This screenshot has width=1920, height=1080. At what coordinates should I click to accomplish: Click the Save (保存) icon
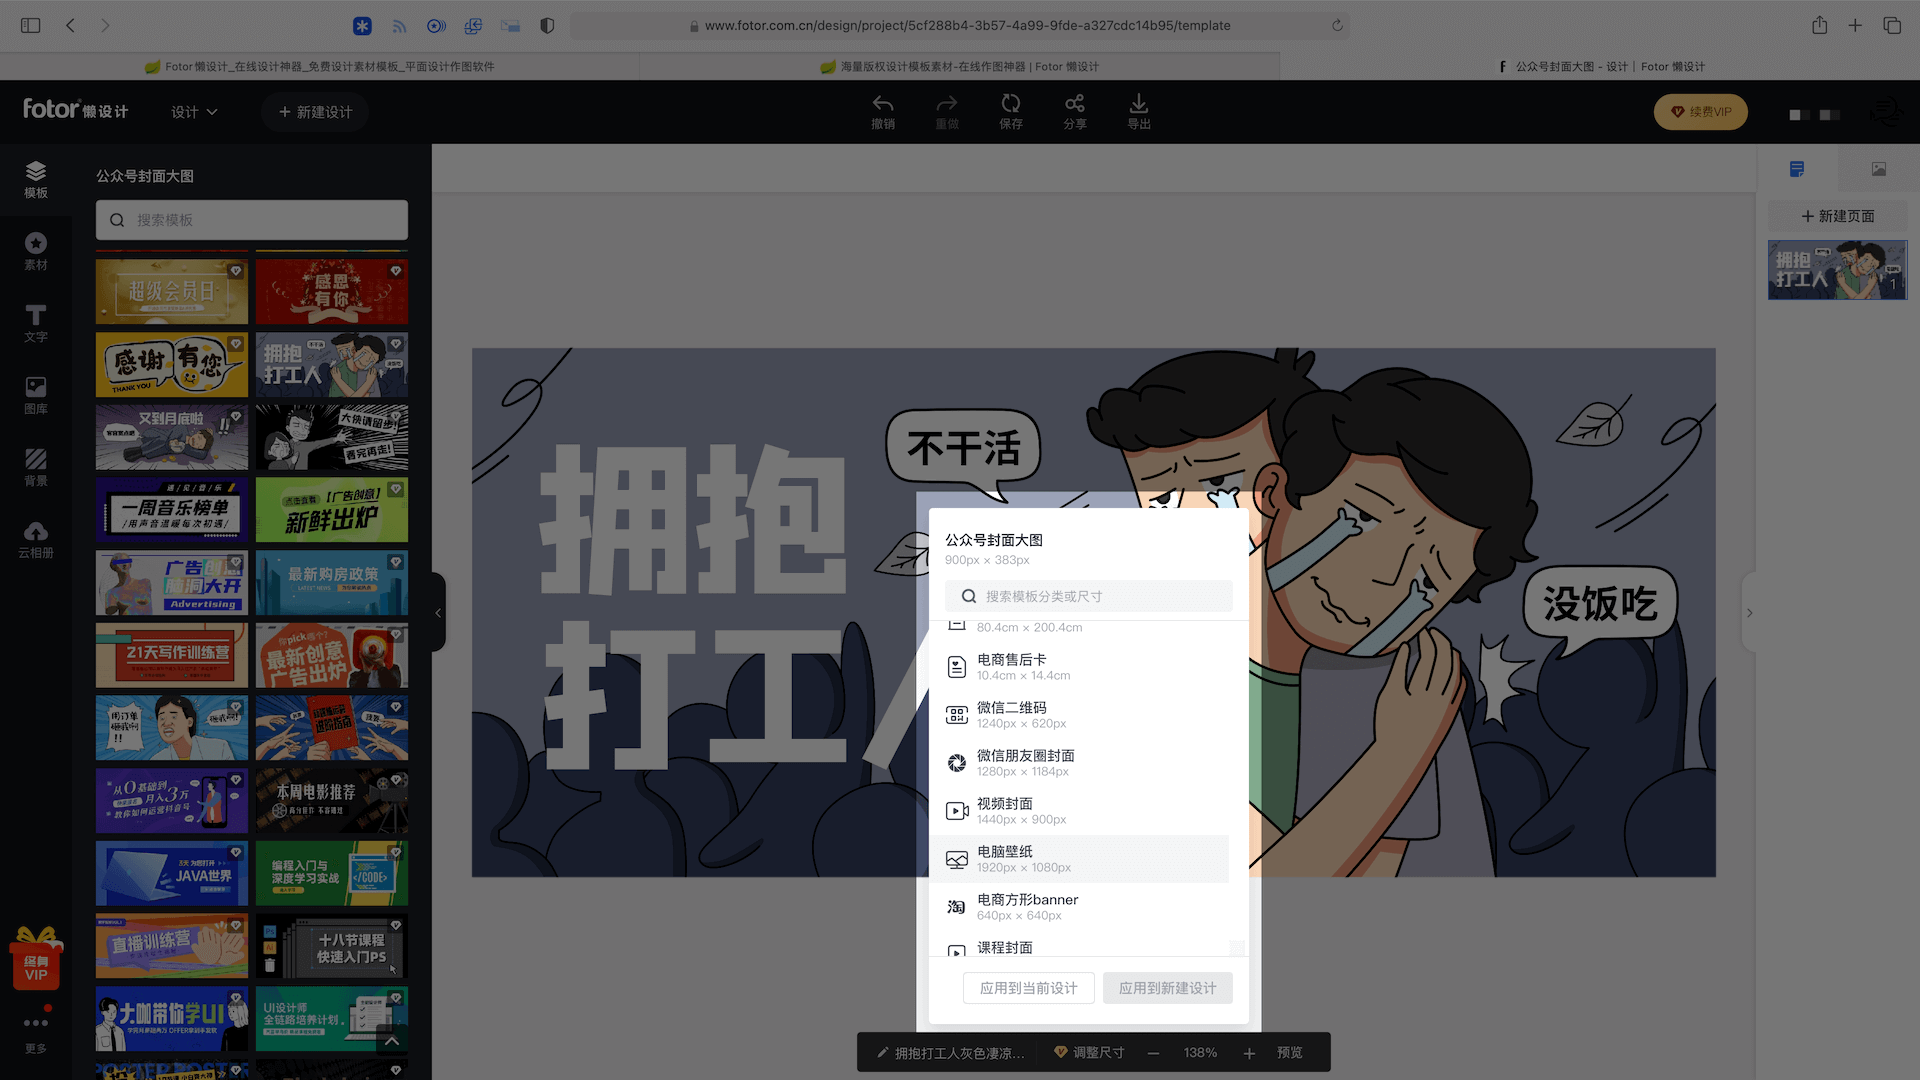[x=1010, y=104]
